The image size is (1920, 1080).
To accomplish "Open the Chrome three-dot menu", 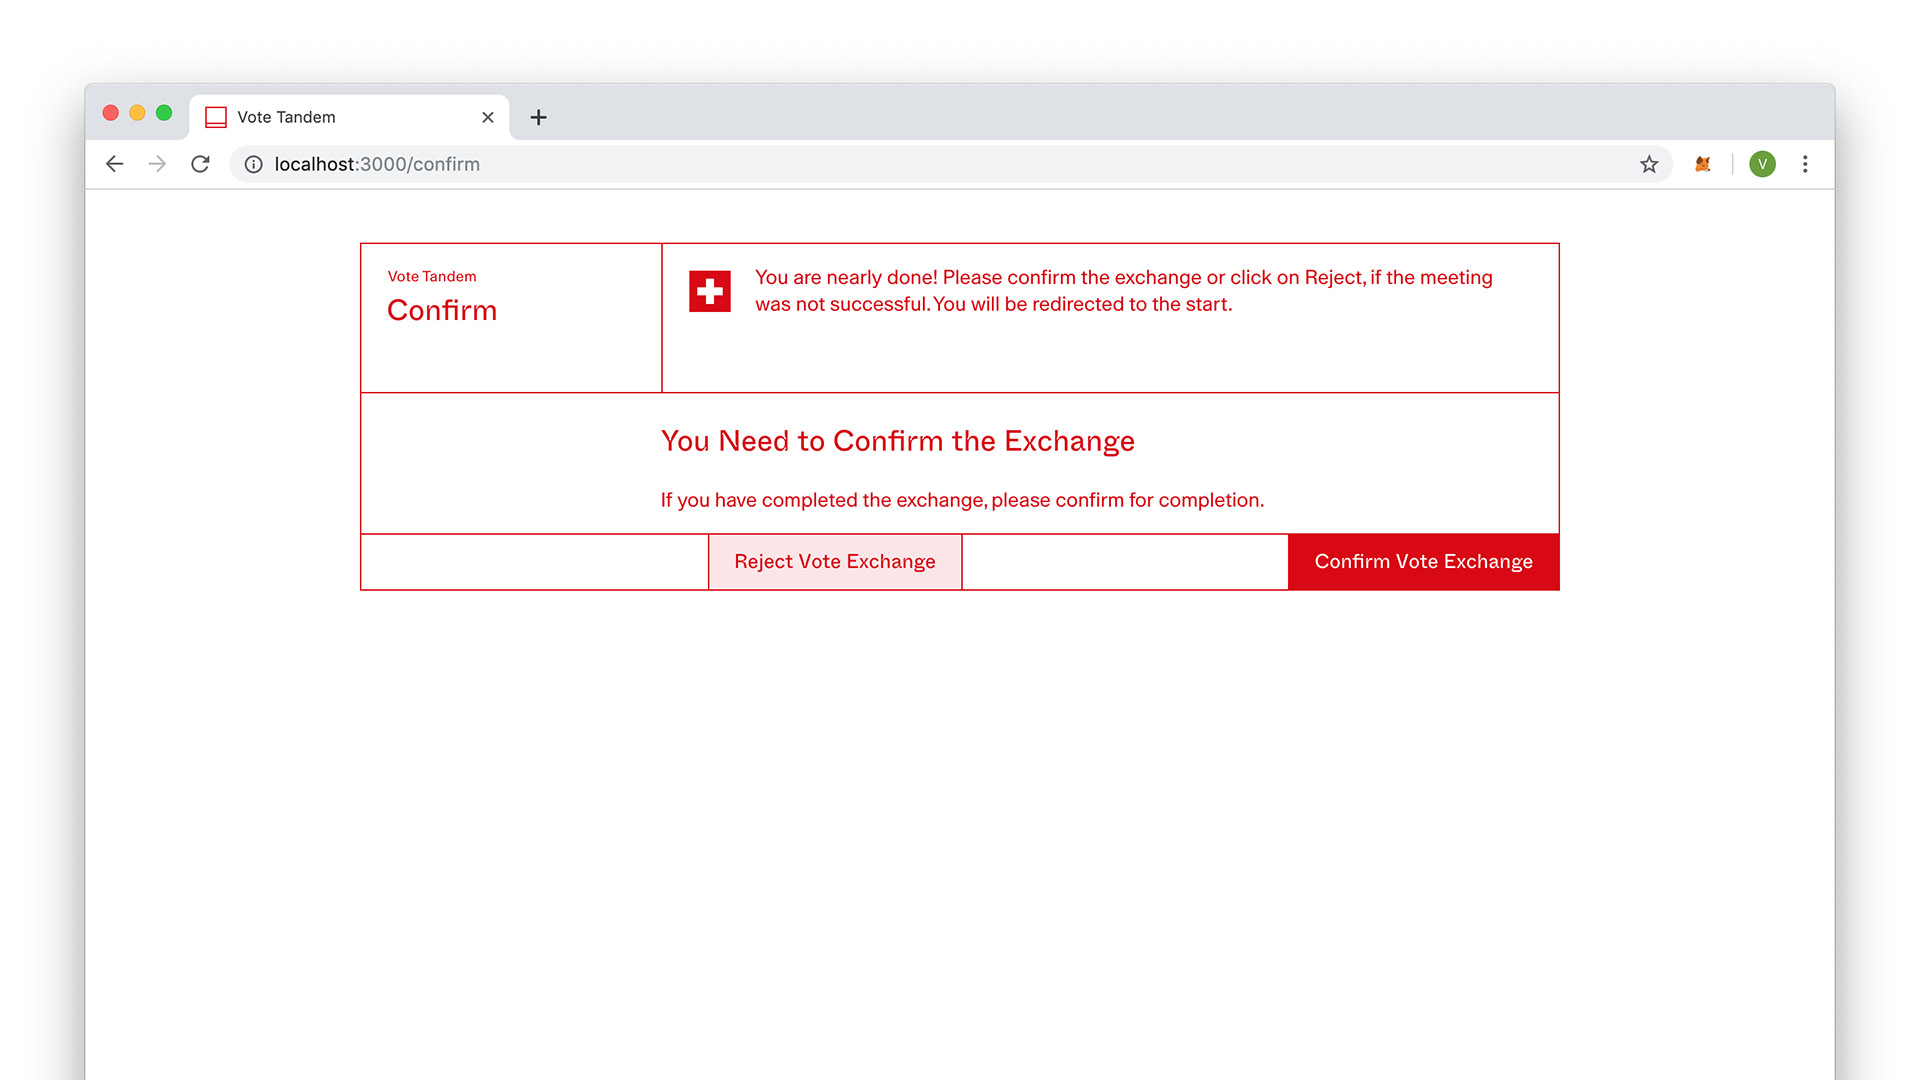I will (1805, 164).
